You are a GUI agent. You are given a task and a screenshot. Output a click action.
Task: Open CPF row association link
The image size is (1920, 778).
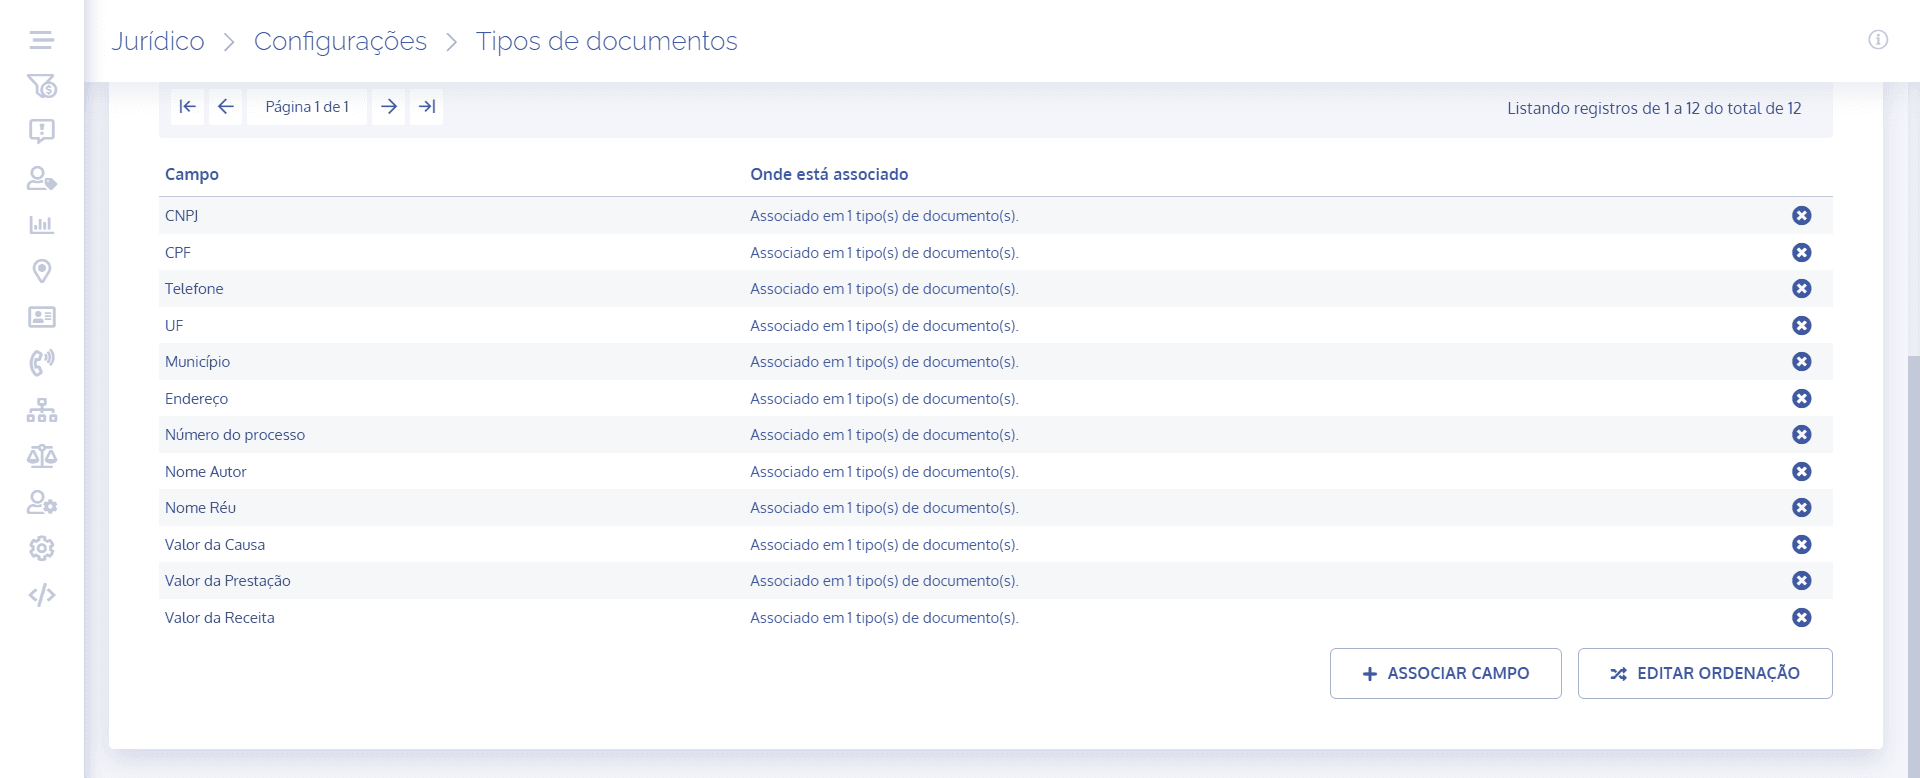(884, 252)
